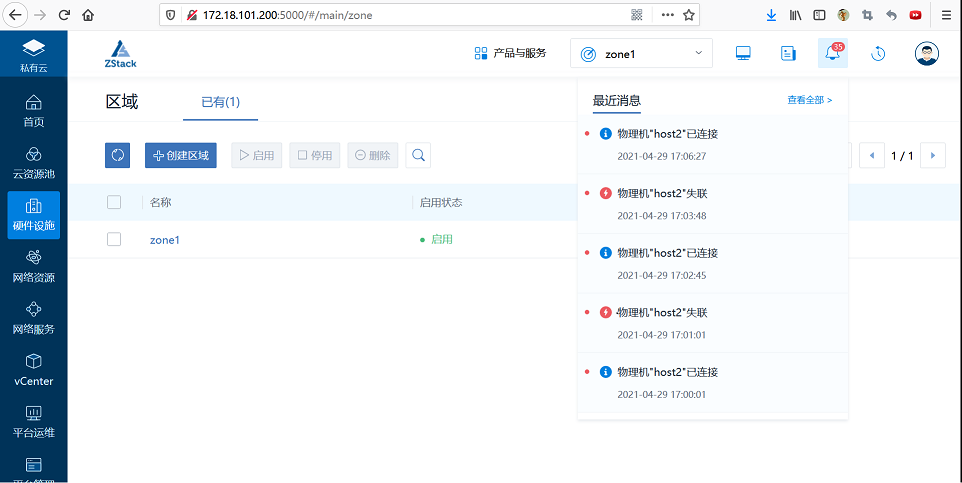The width and height of the screenshot is (962, 483).
Task: Click the search magnifier in the toolbar
Action: 418,155
